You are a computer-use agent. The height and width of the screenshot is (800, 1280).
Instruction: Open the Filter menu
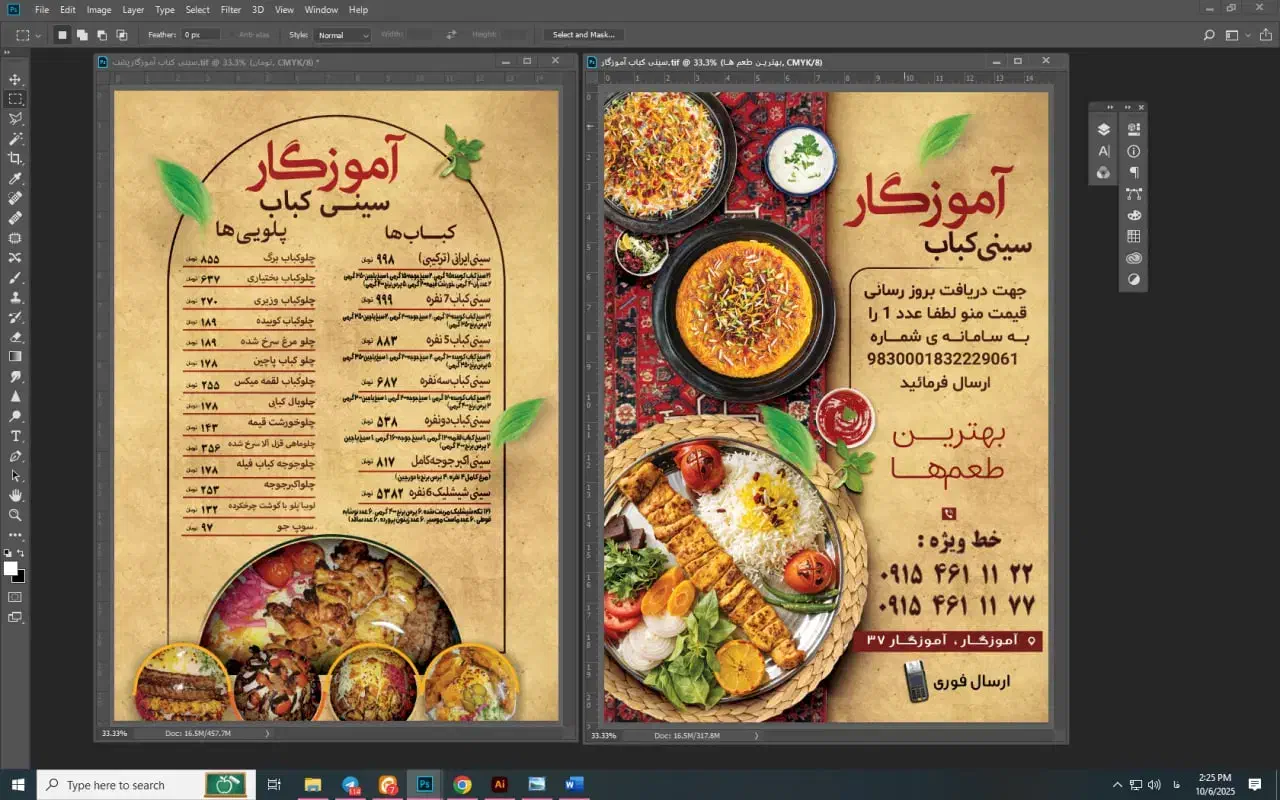point(231,10)
